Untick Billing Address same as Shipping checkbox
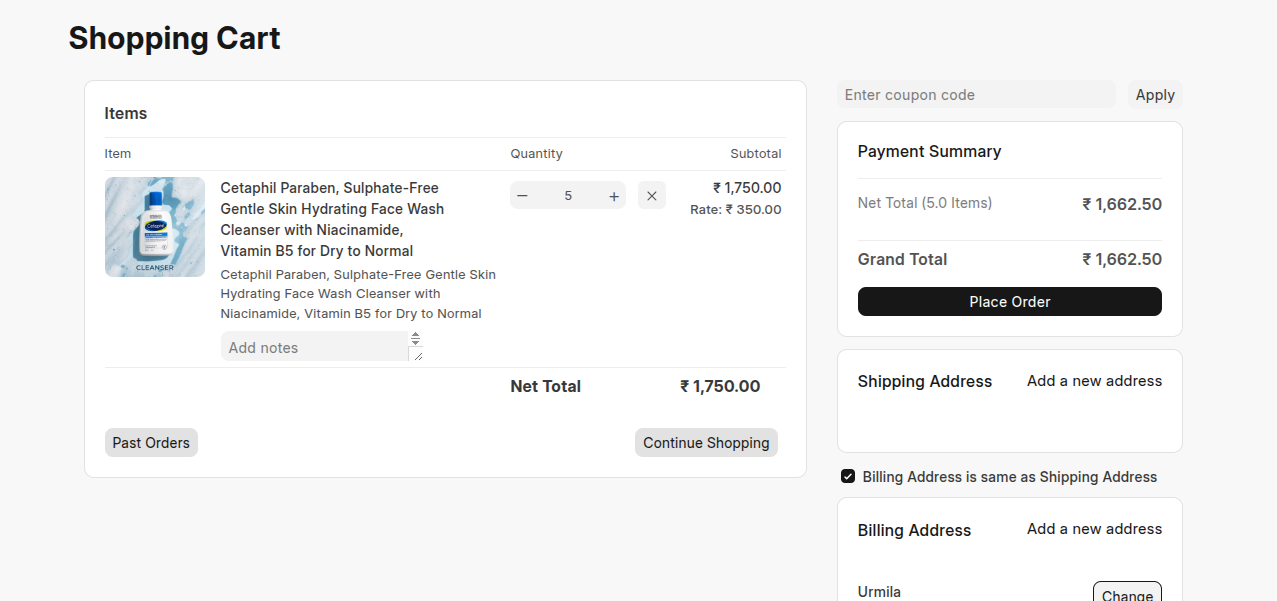1277x601 pixels. pyautogui.click(x=848, y=476)
